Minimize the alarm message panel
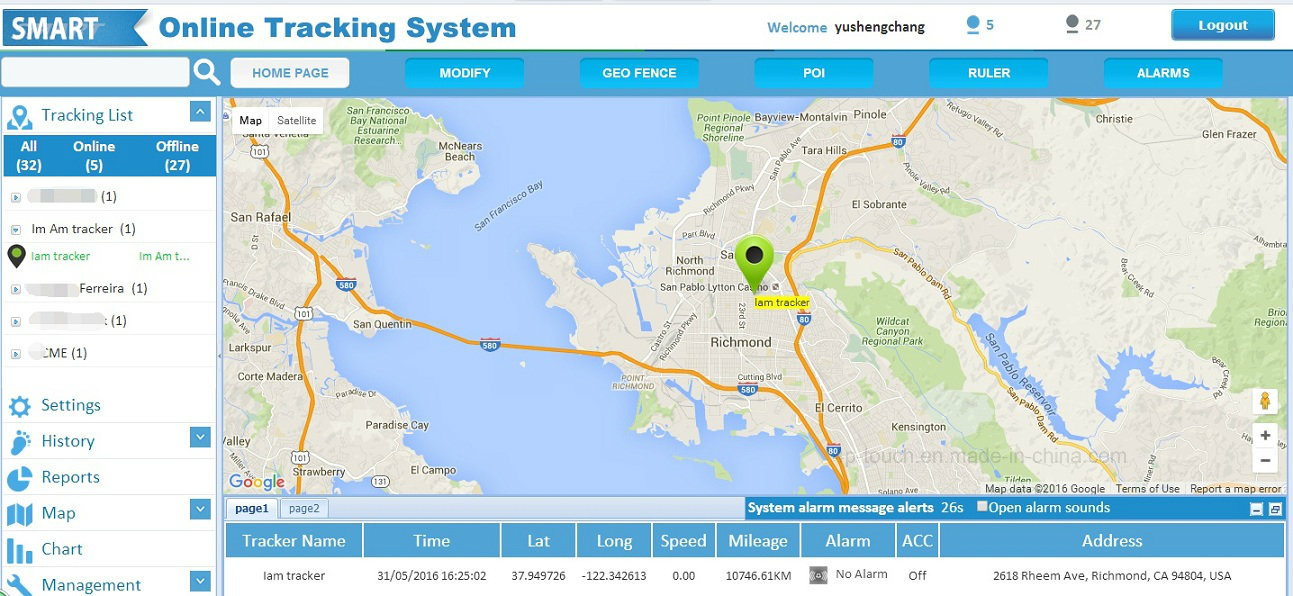Screen dimensions: 1293x596 (x=1257, y=509)
